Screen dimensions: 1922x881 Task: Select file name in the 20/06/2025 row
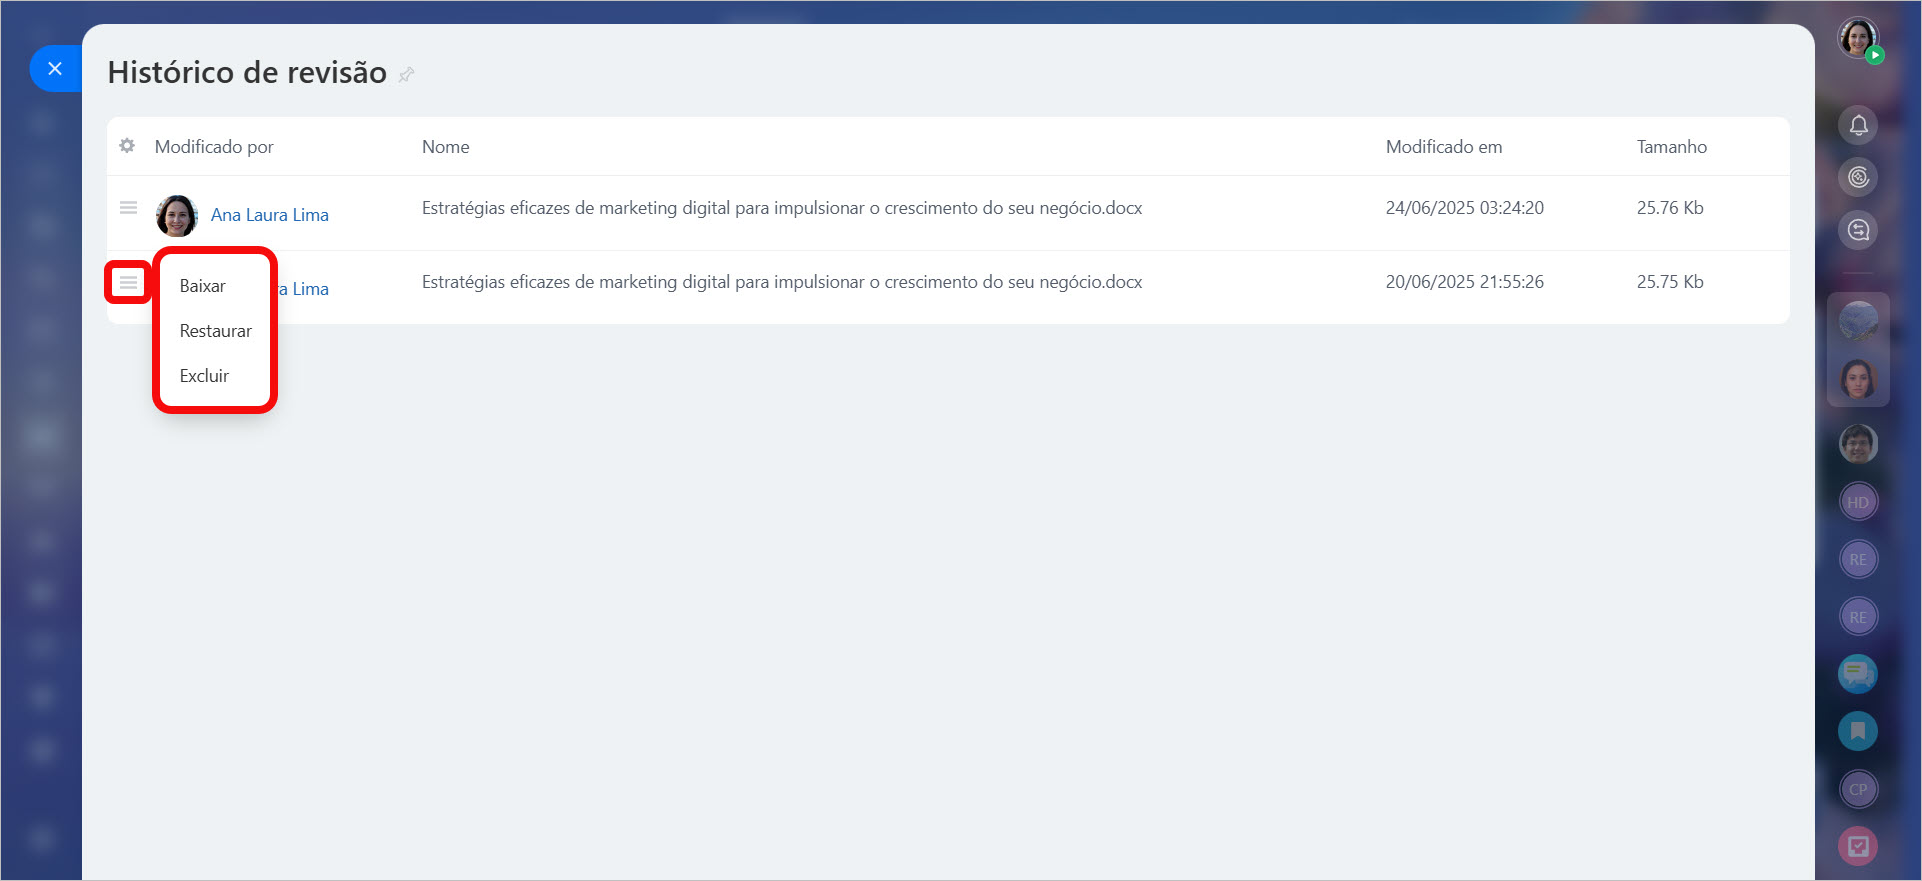click(x=782, y=282)
